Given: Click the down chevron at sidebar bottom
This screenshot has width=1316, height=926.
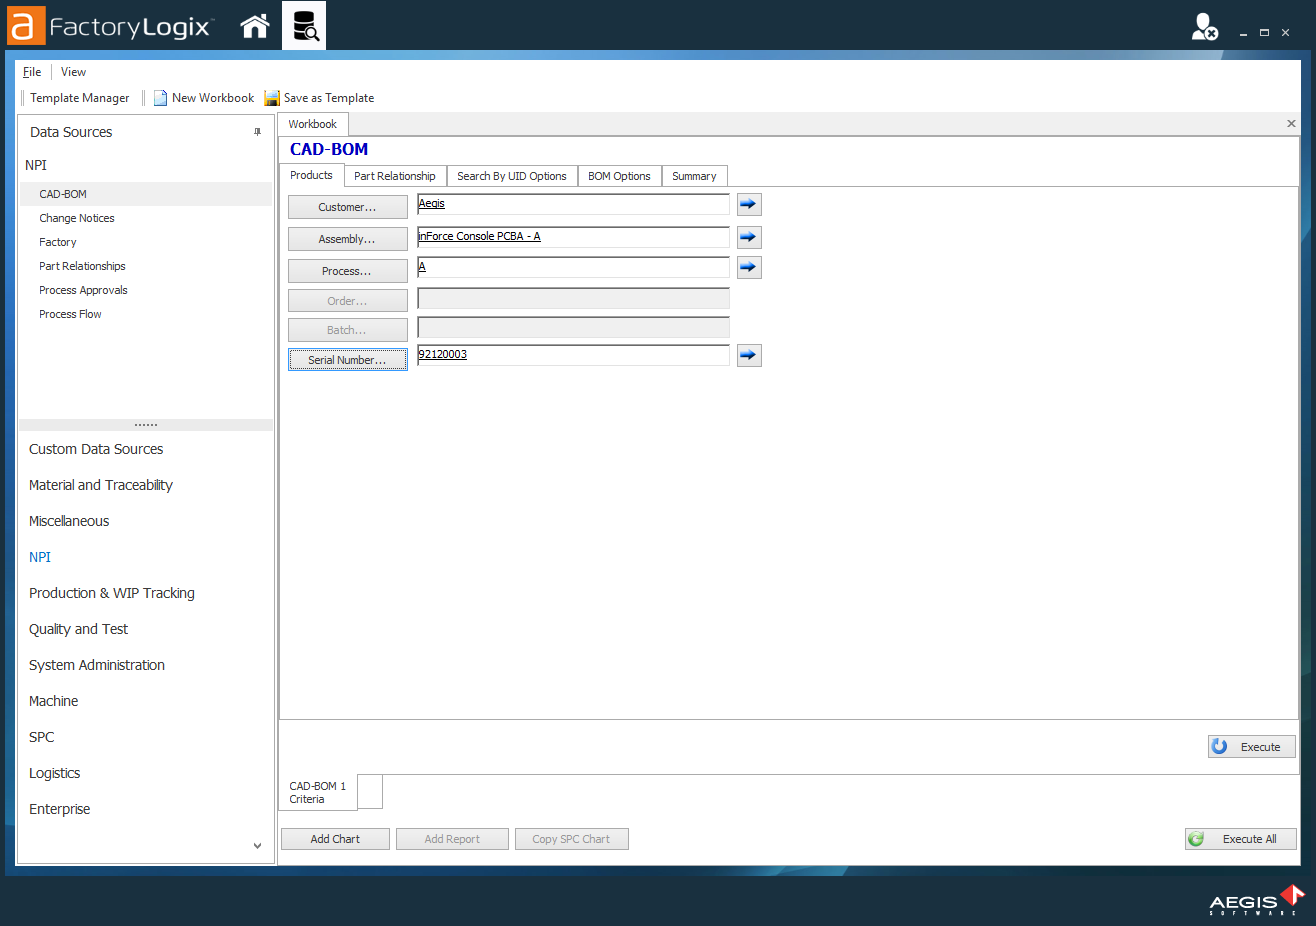Looking at the screenshot, I should coord(257,845).
